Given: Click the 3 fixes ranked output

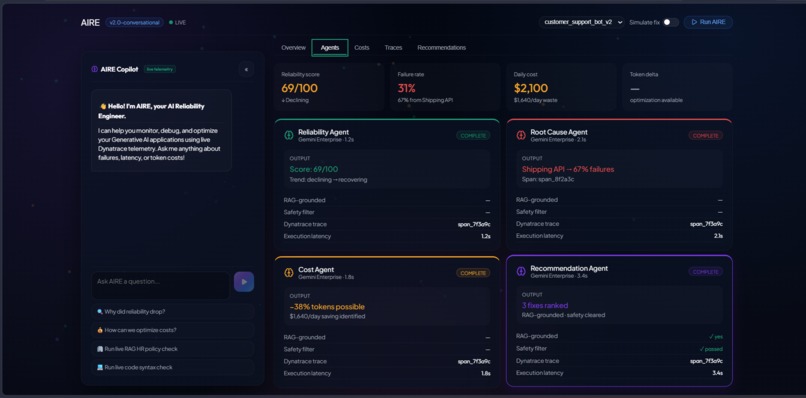Looking at the screenshot, I should [544, 305].
